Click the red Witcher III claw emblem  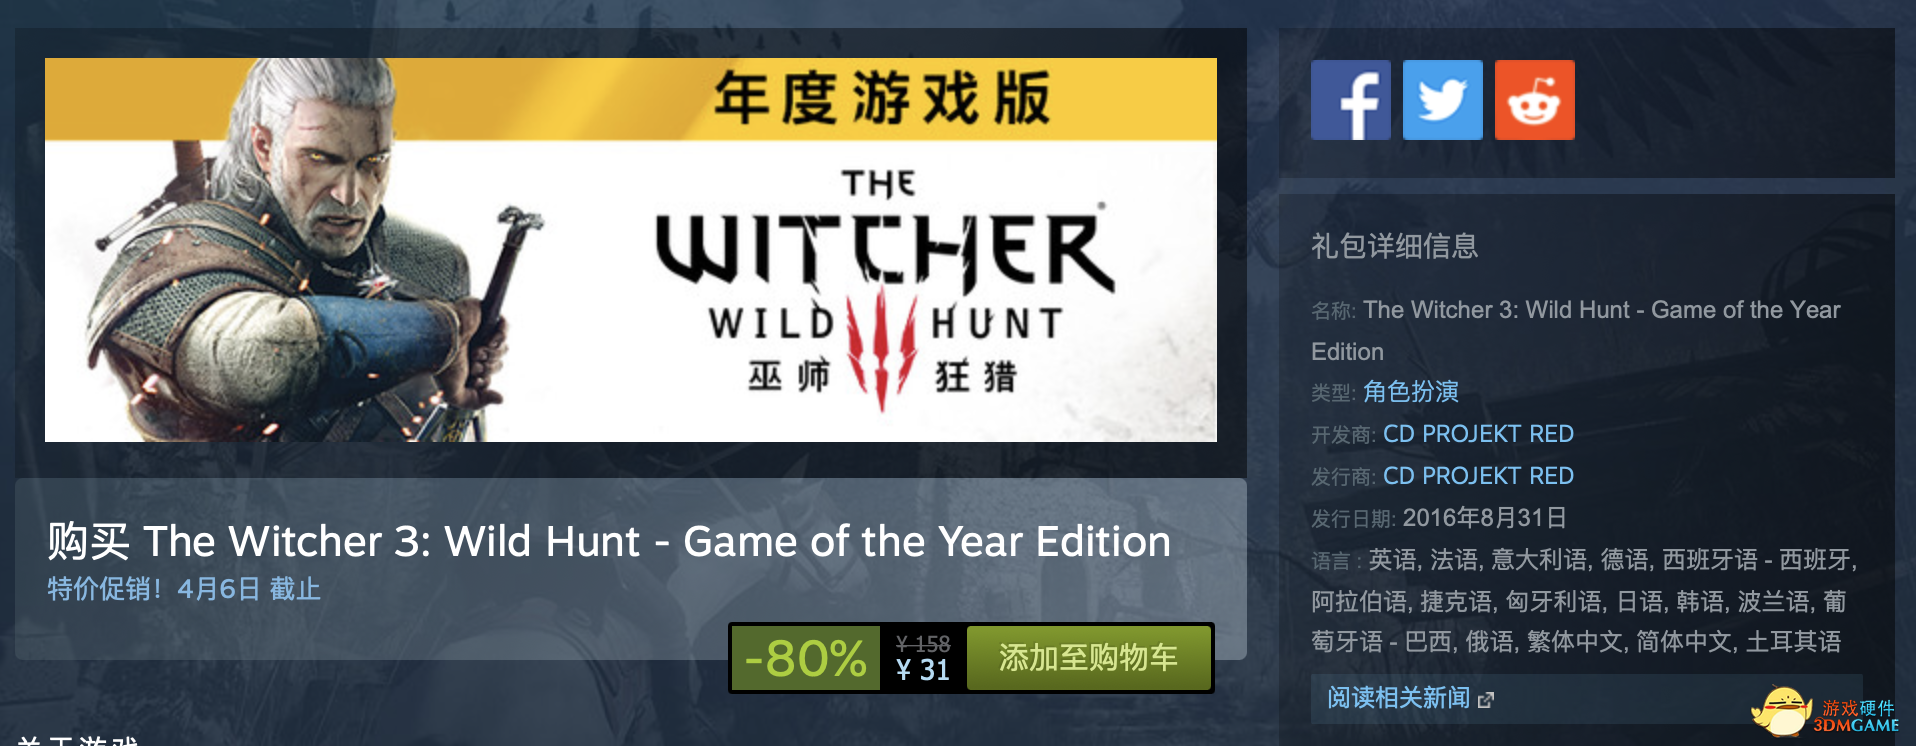(881, 348)
